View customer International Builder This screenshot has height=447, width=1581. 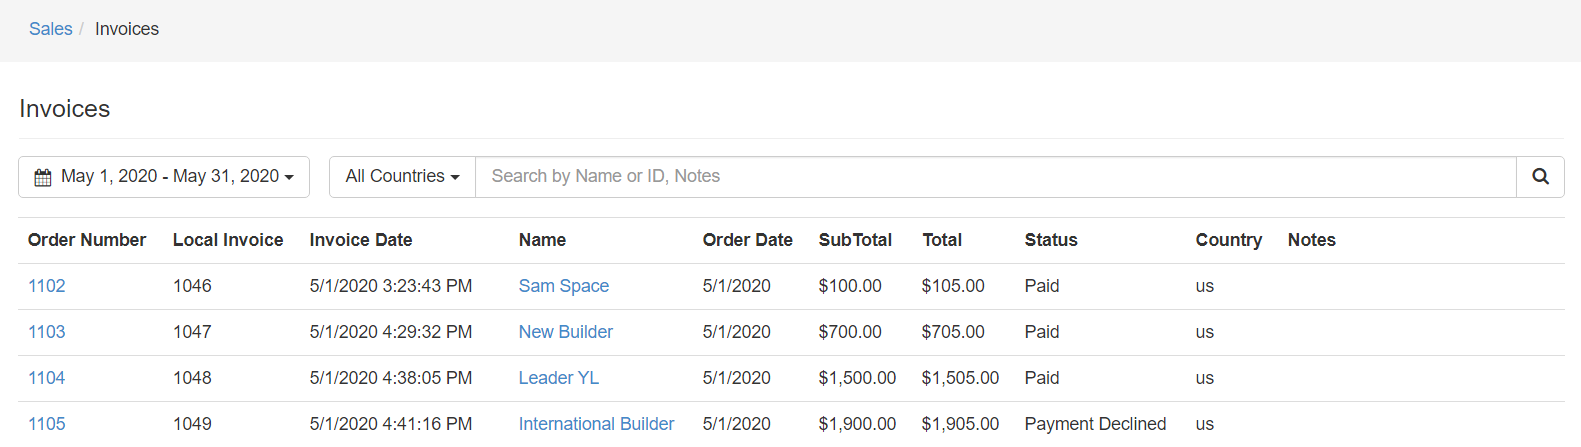click(x=596, y=424)
